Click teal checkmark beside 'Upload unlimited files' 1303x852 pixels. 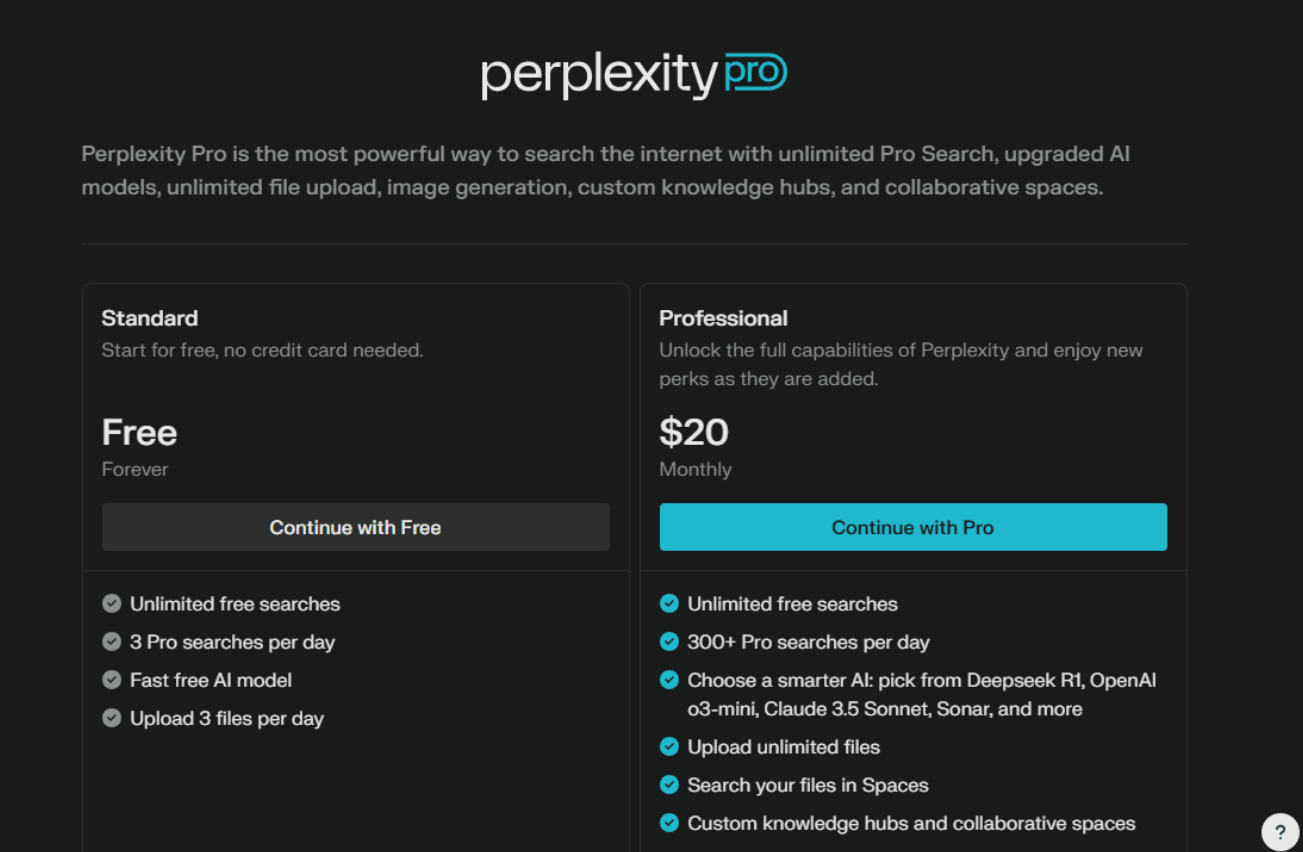point(670,747)
